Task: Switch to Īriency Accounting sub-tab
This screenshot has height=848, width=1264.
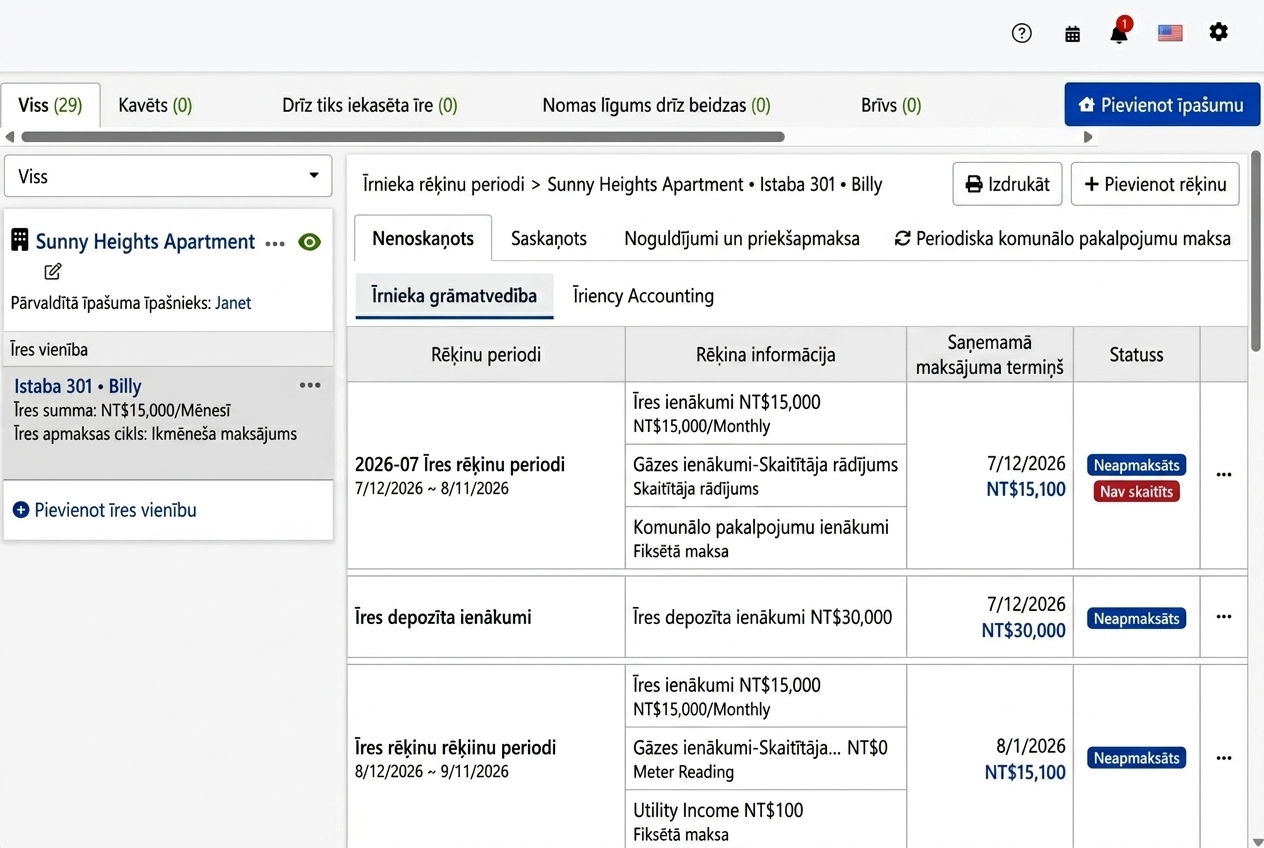Action: click(x=643, y=296)
